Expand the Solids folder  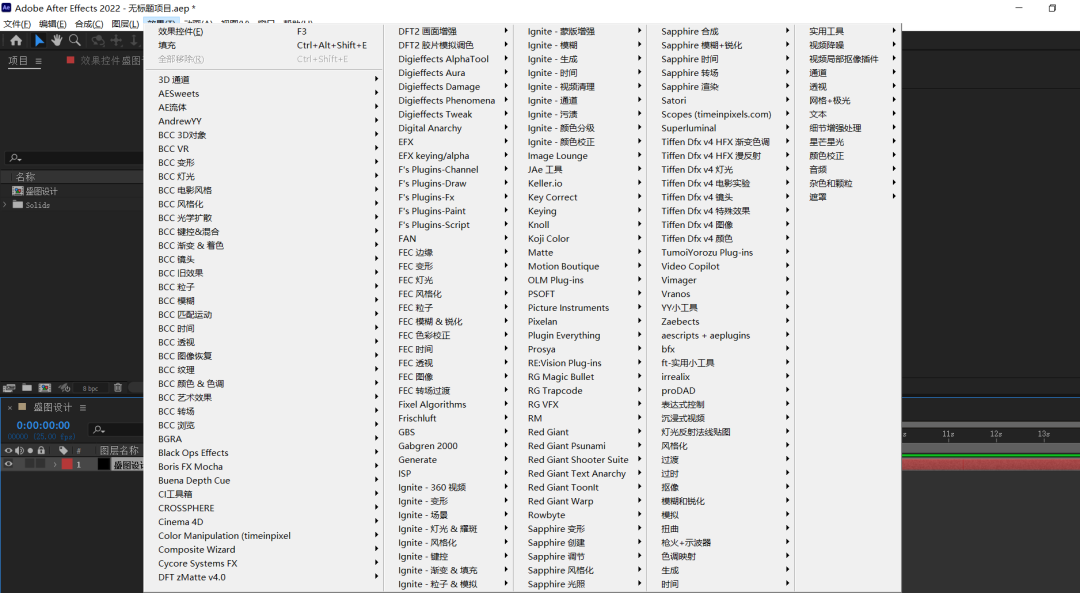pos(6,205)
